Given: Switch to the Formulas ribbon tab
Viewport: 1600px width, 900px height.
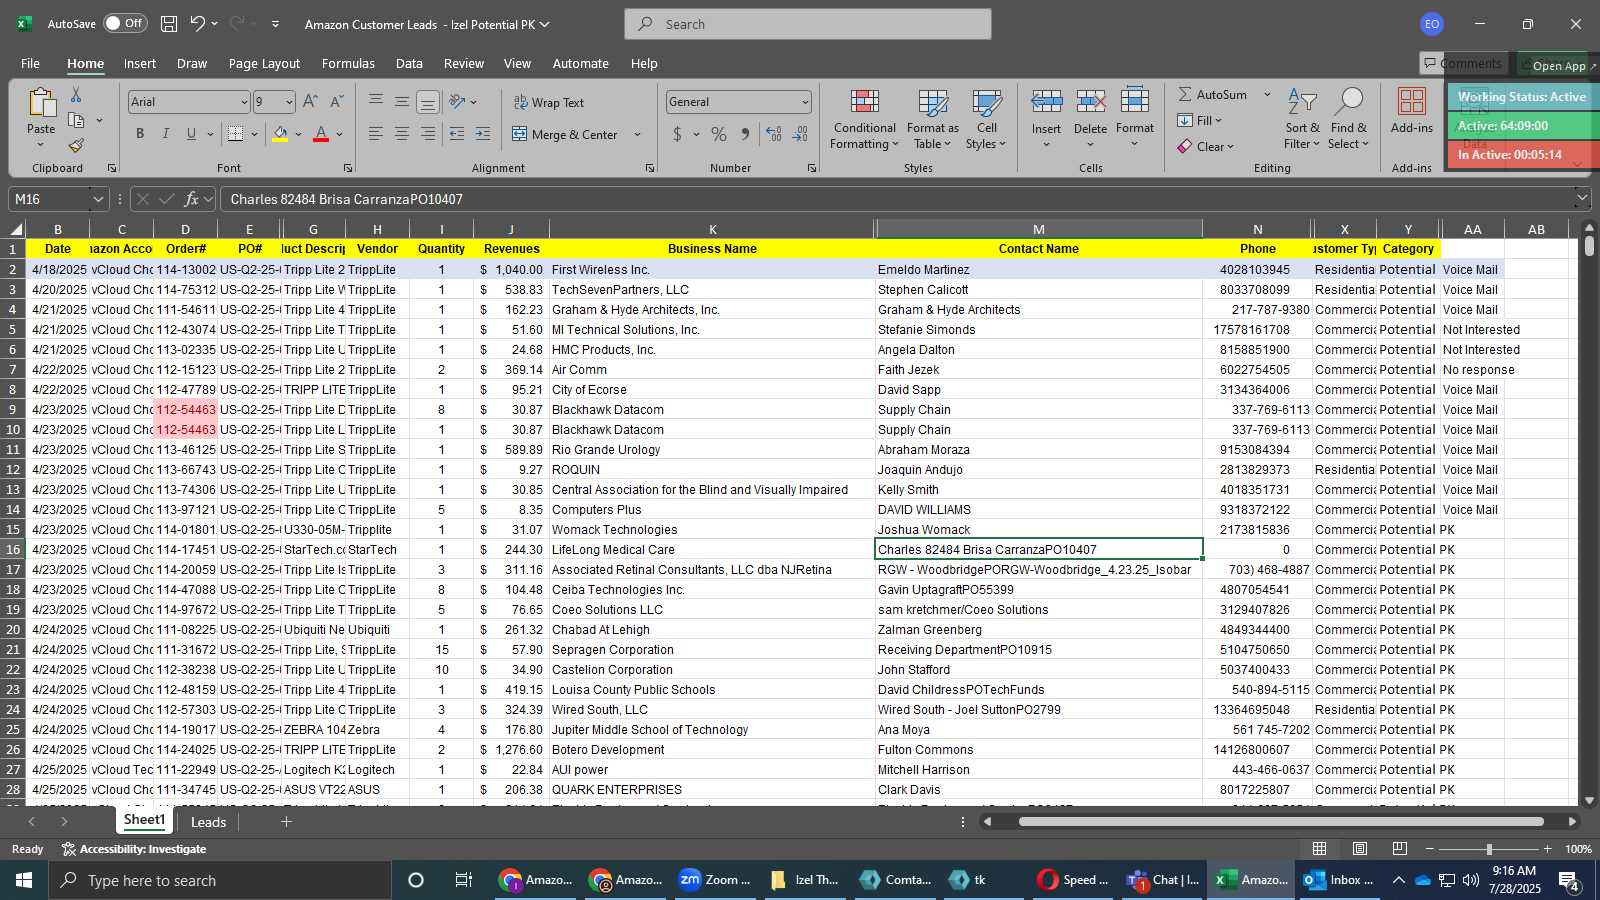Looking at the screenshot, I should pos(348,63).
